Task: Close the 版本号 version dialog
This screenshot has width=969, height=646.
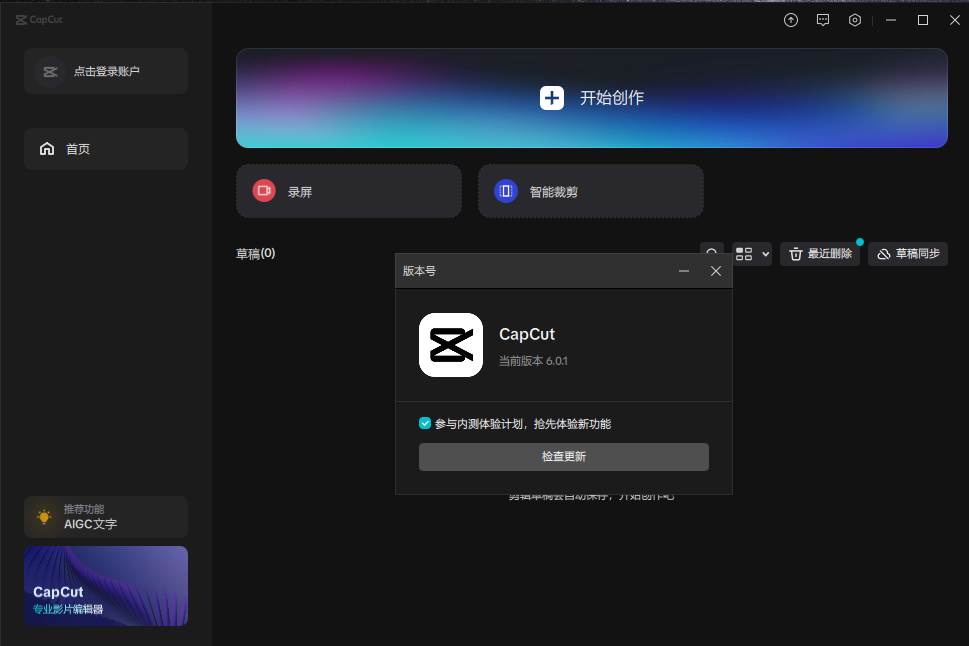Action: point(716,271)
